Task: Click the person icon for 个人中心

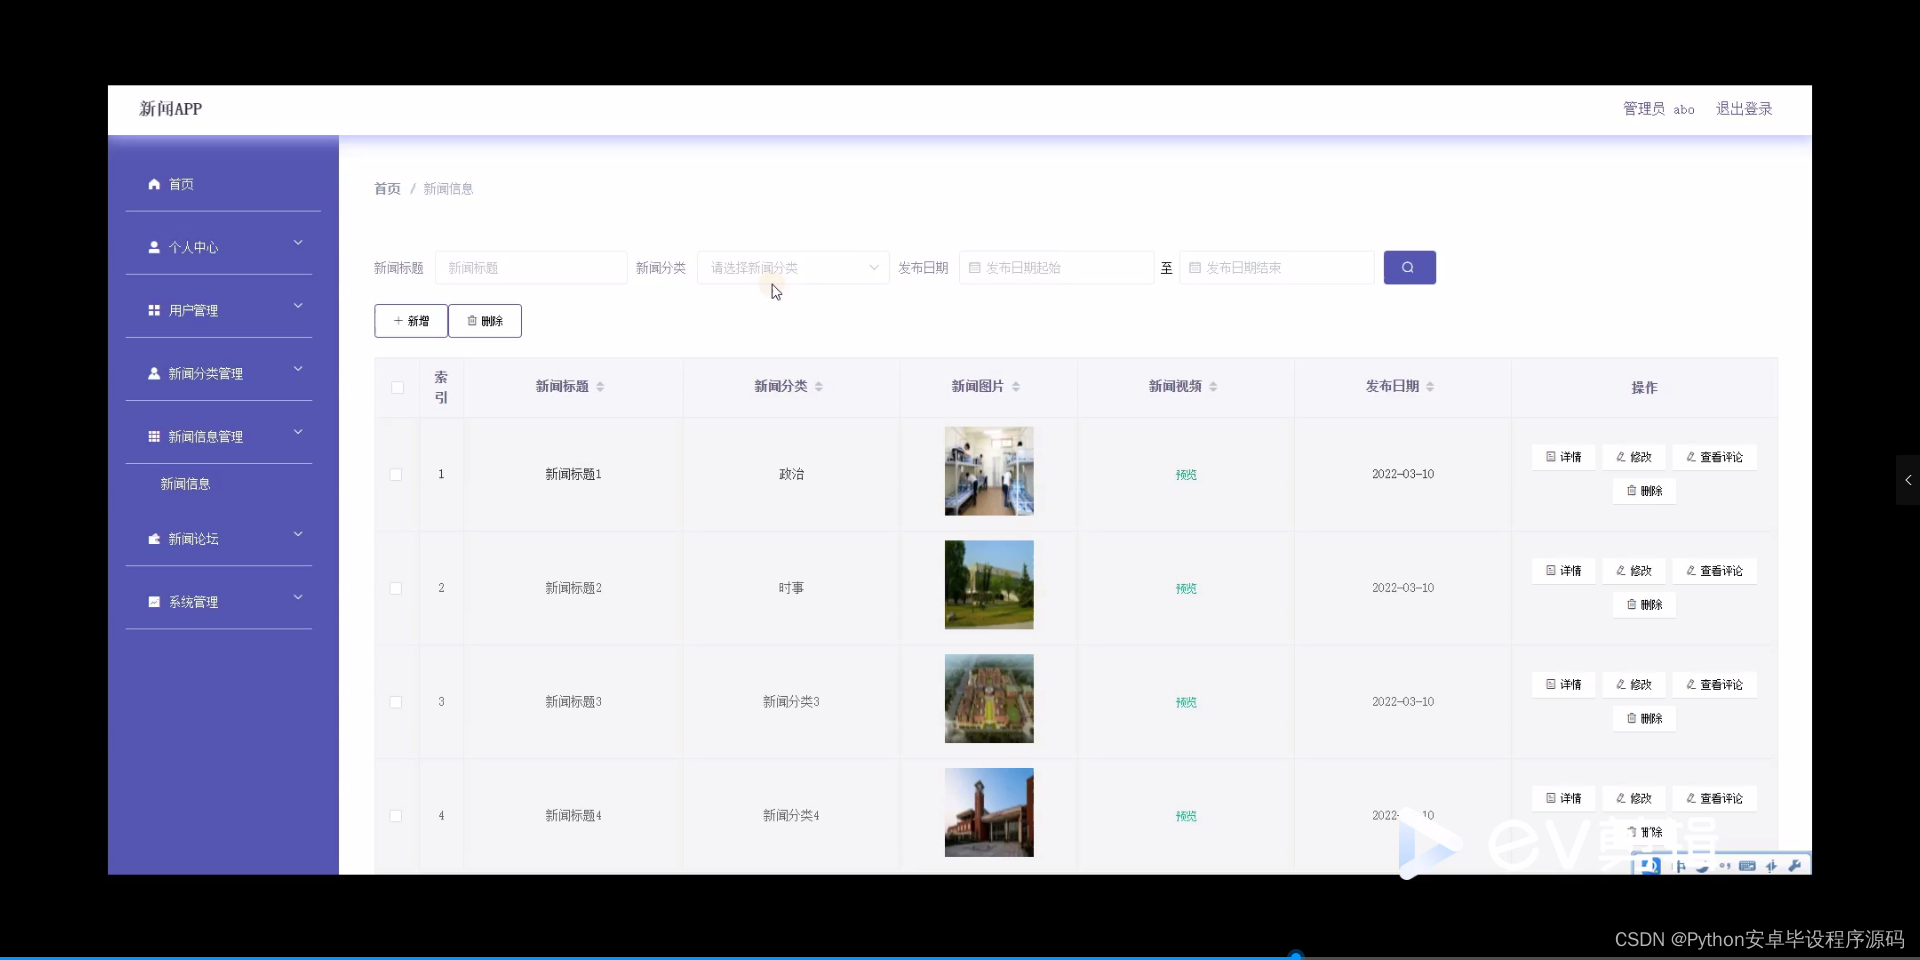Action: pos(153,247)
